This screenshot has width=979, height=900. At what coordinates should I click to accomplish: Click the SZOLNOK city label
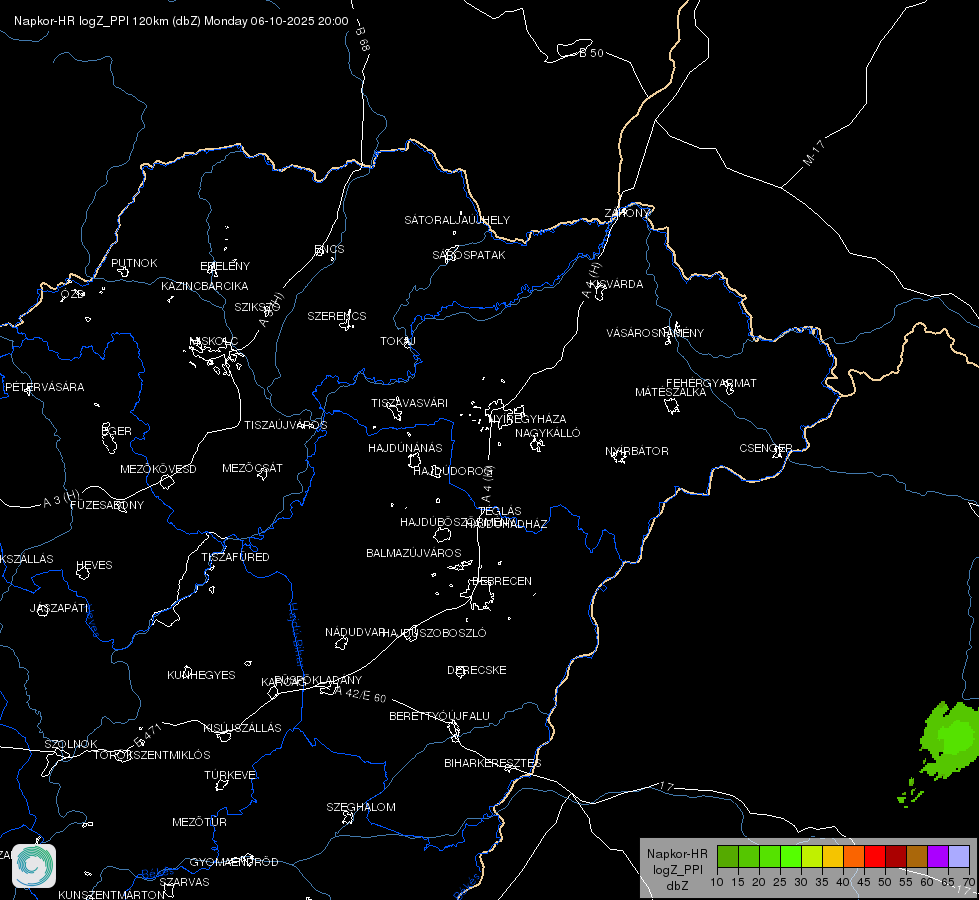(x=71, y=744)
